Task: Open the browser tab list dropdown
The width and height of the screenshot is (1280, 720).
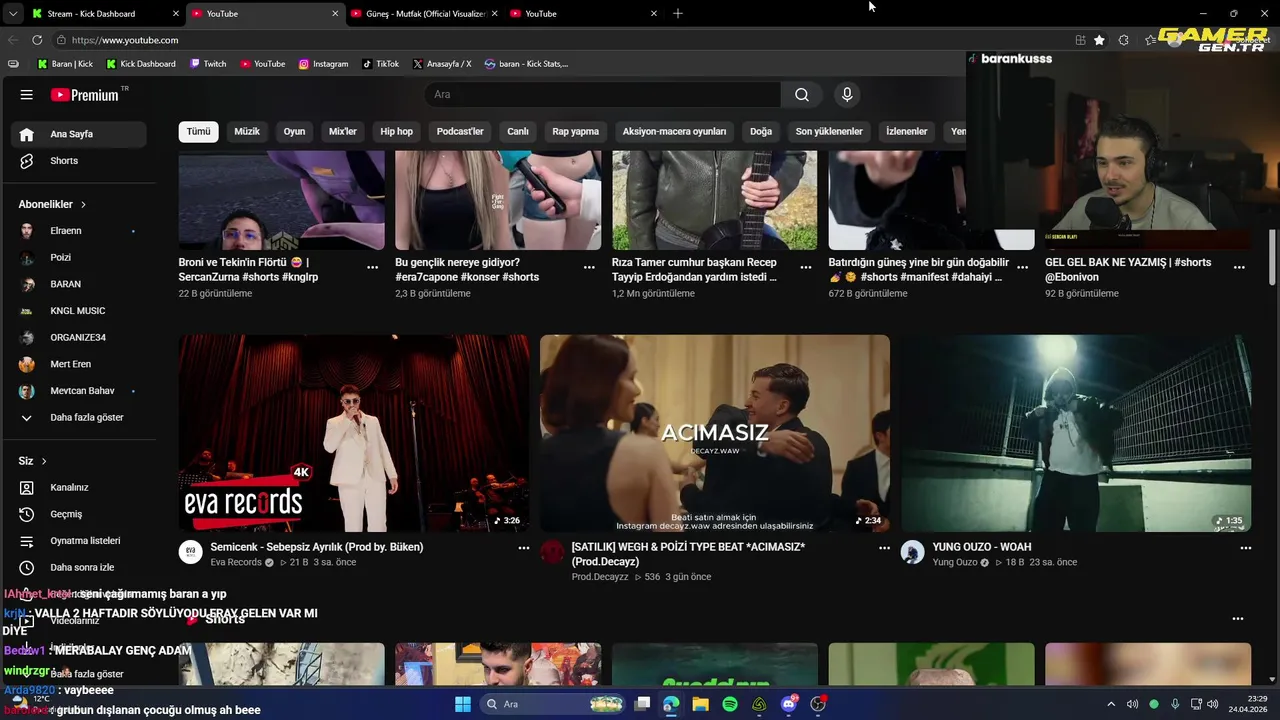Action: coord(12,14)
